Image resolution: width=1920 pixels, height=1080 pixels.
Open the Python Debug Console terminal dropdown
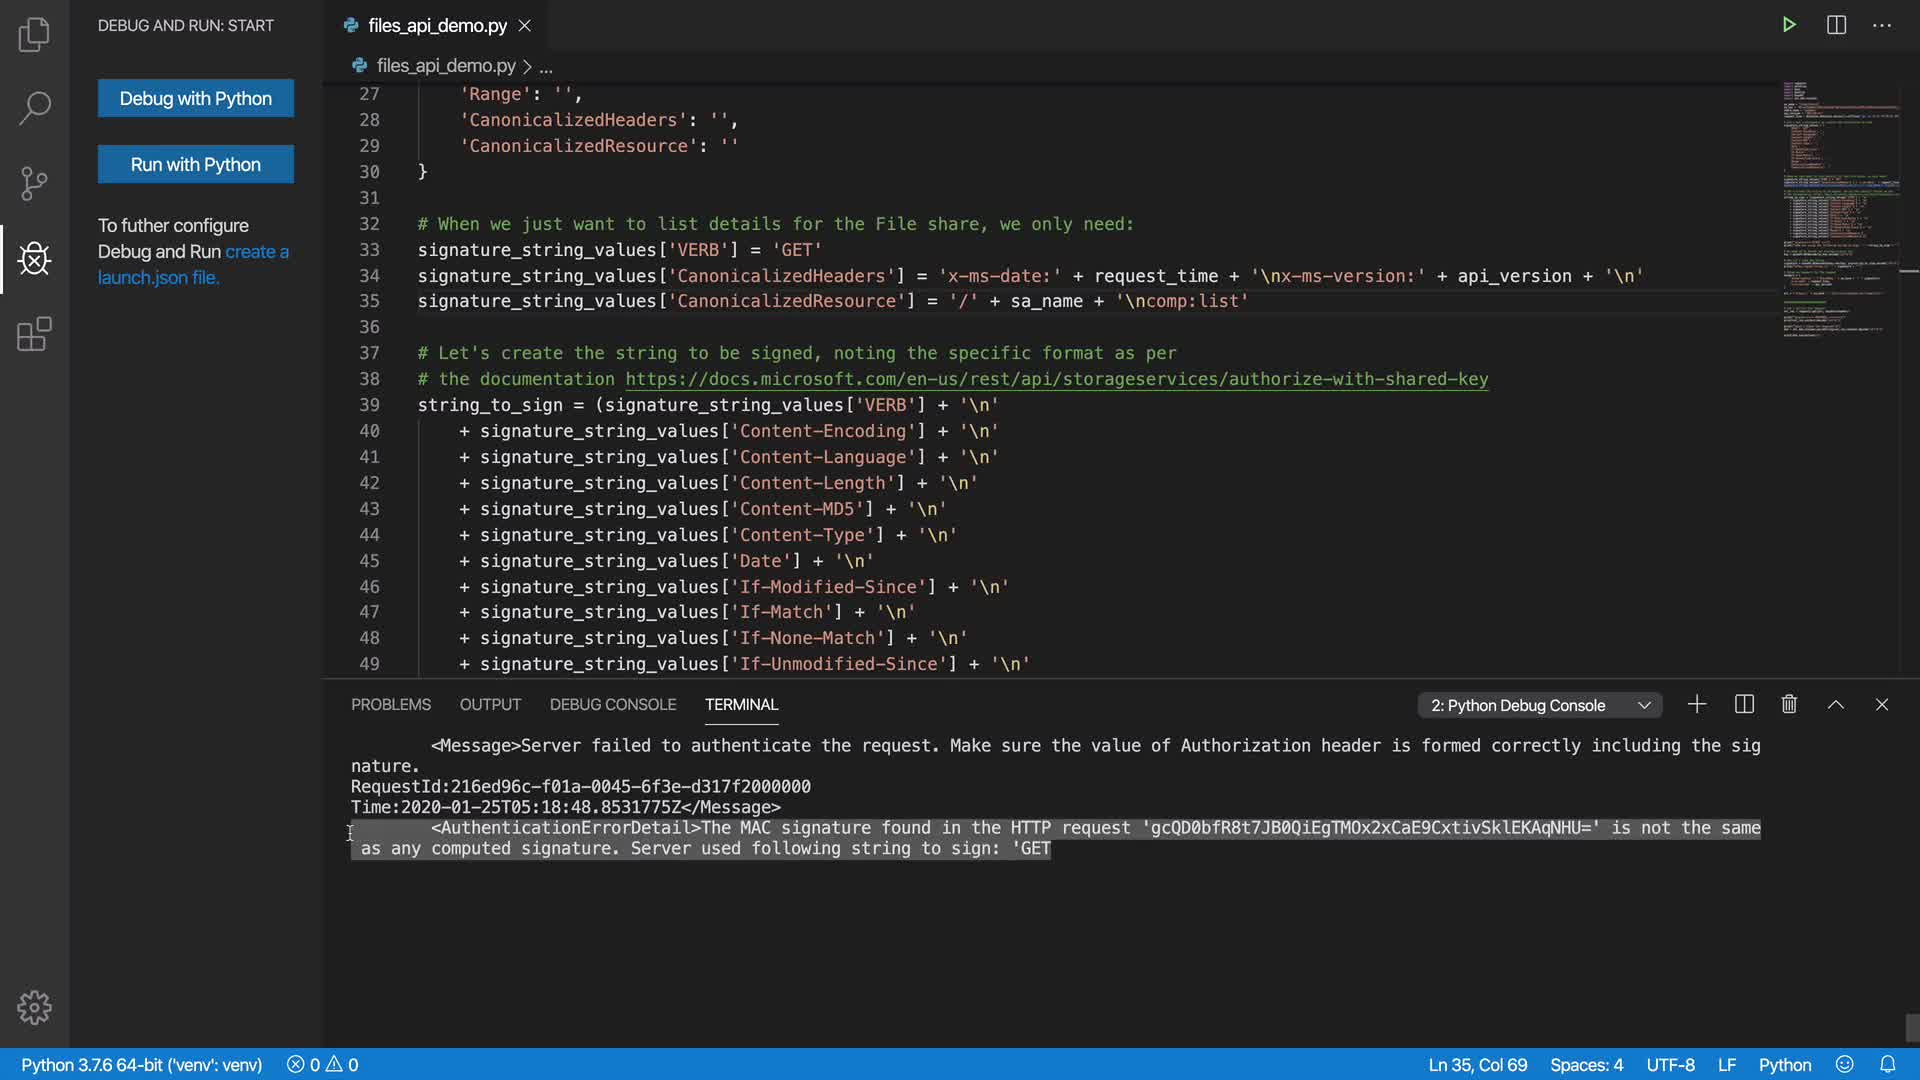coord(1539,705)
